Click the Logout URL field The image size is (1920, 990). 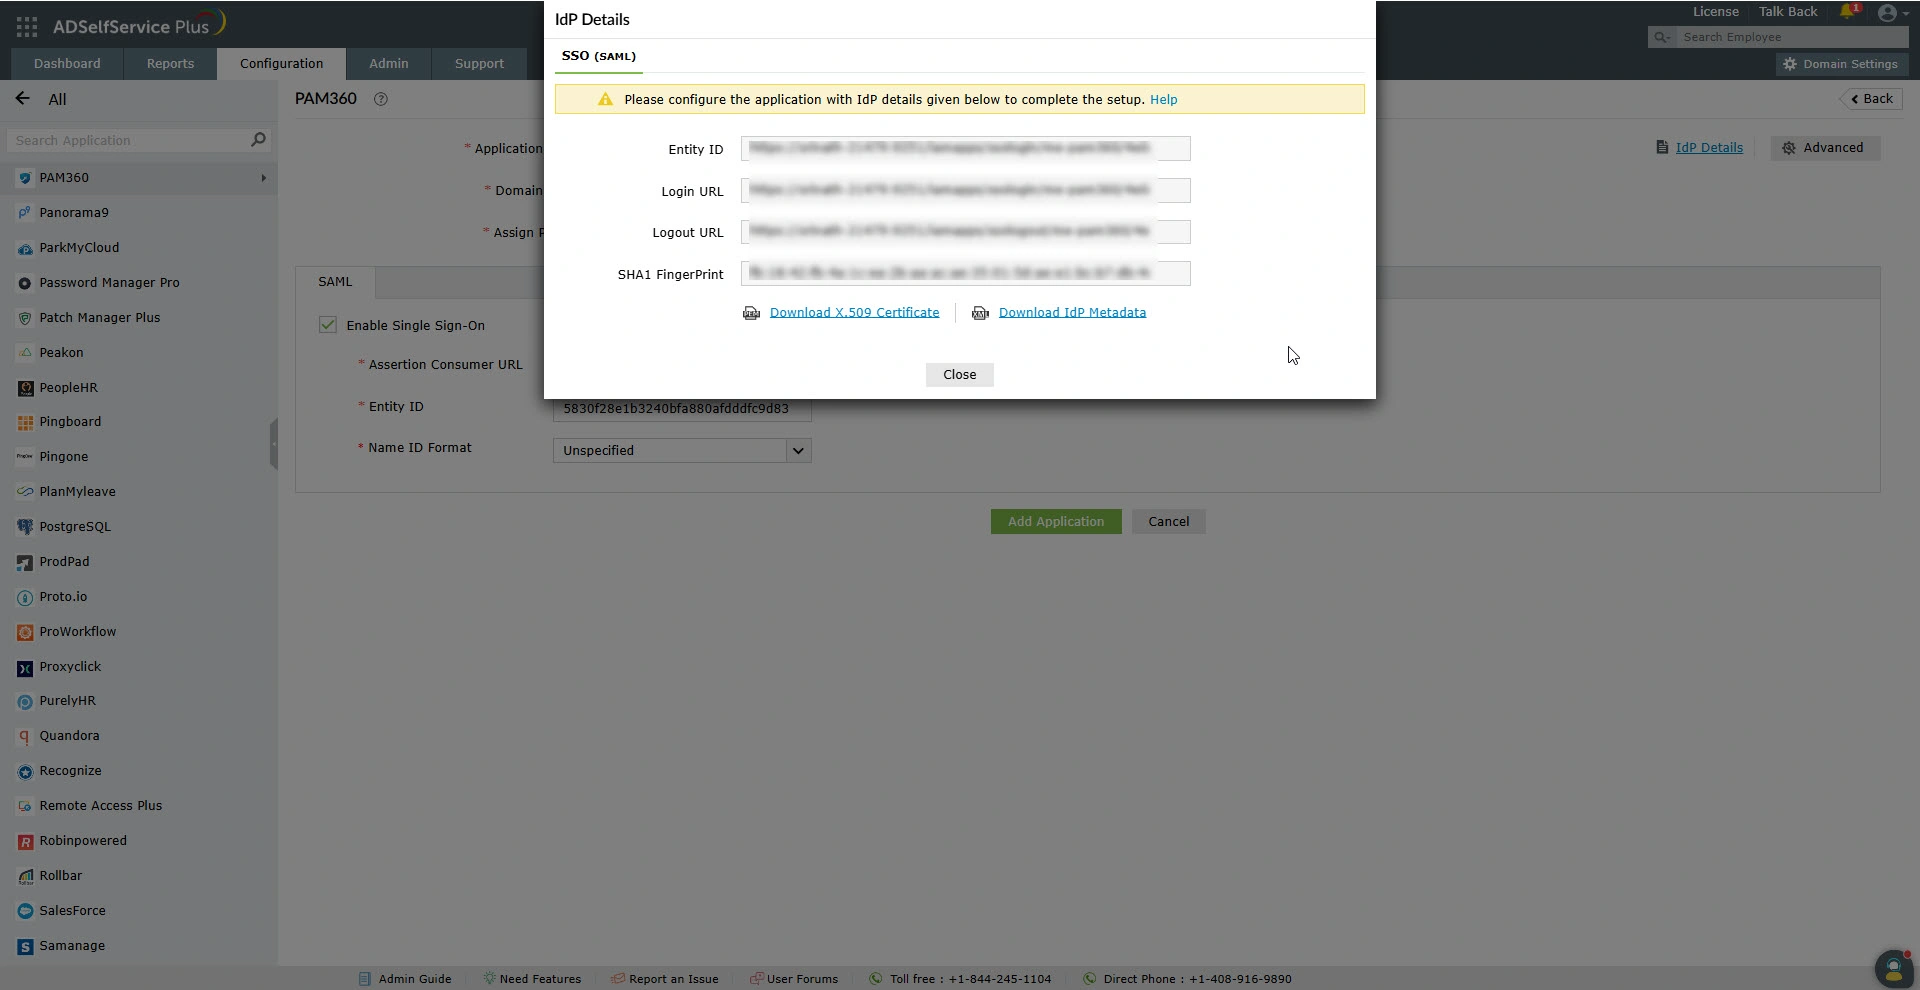(965, 232)
